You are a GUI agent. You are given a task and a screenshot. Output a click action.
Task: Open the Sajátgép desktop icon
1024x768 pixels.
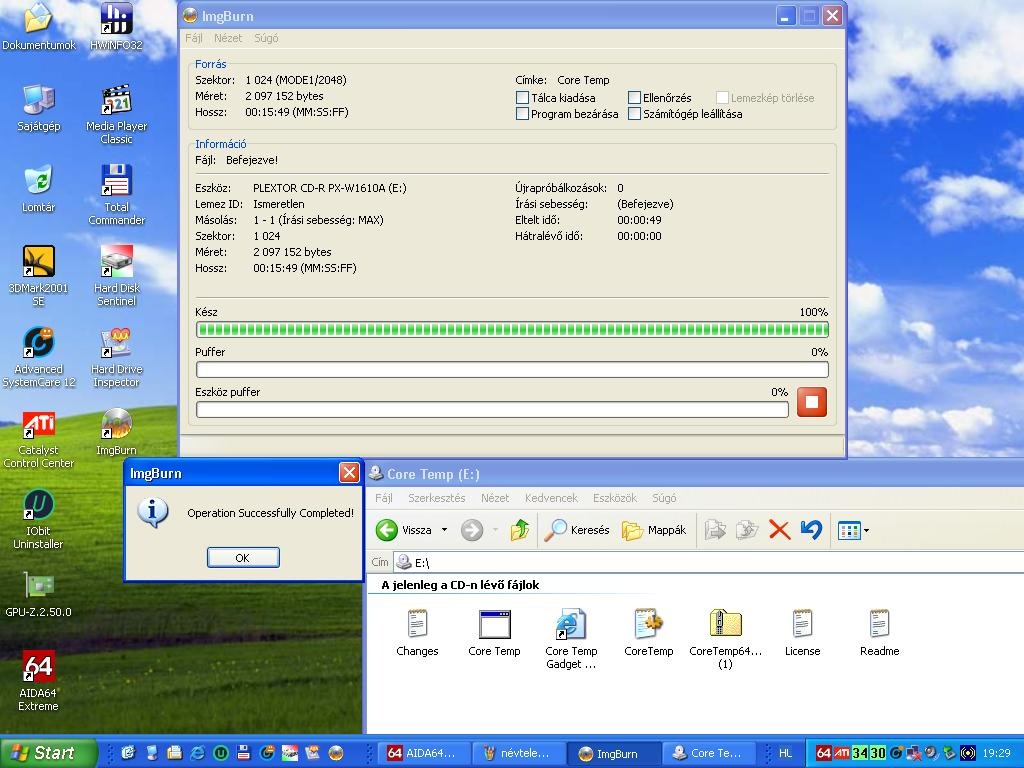(x=39, y=108)
